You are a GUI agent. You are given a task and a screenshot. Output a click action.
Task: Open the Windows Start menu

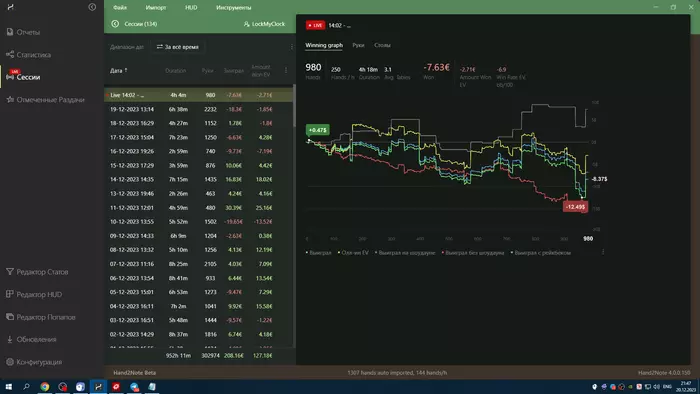point(8,387)
